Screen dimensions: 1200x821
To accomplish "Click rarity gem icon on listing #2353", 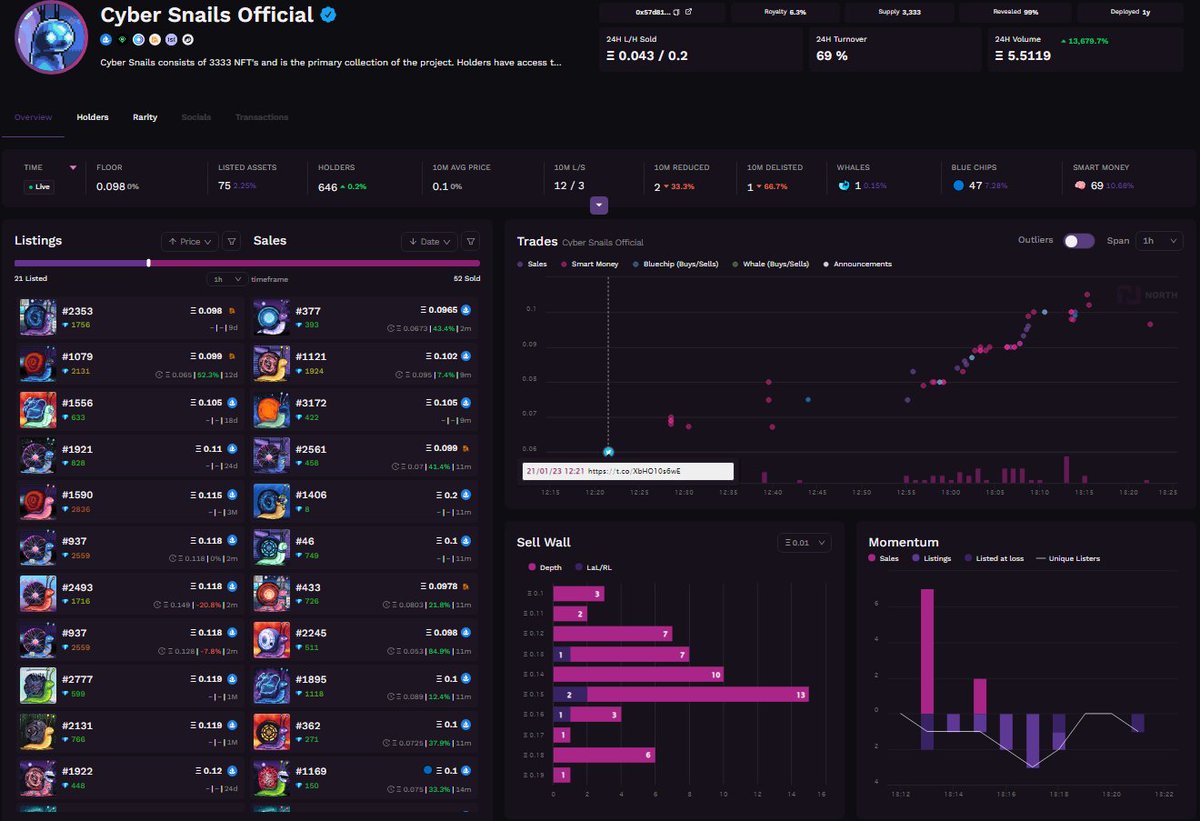I will pyautogui.click(x=66, y=325).
